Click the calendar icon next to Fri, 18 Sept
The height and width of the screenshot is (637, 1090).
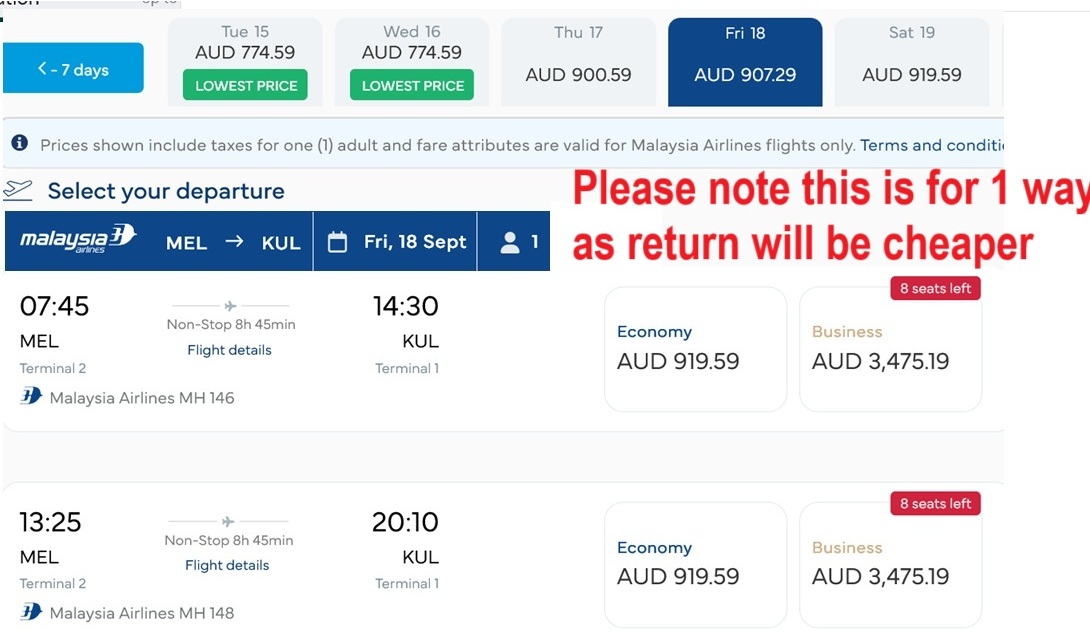[338, 242]
